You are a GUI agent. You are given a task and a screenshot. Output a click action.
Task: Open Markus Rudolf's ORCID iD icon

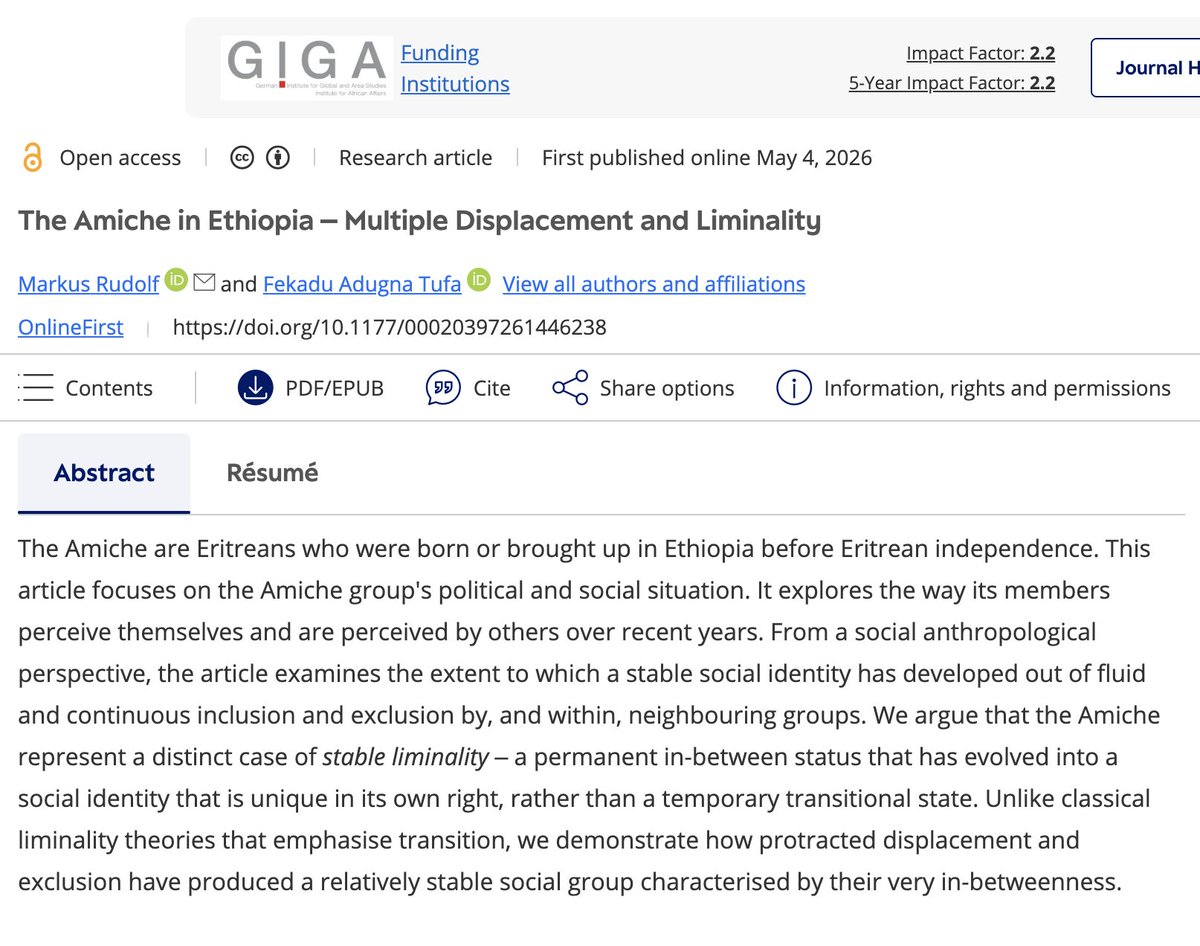click(x=177, y=281)
